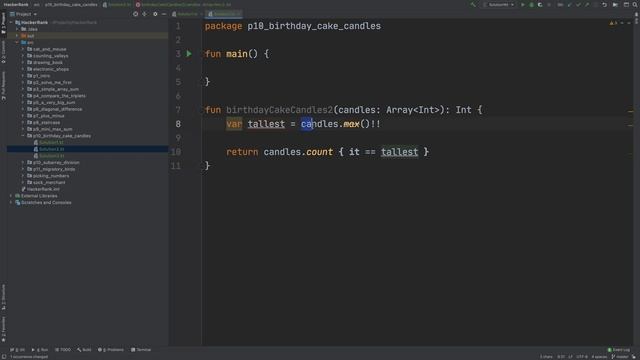This screenshot has height=360, width=640.
Task: Open the Favorites side tab
Action: click(x=3, y=330)
